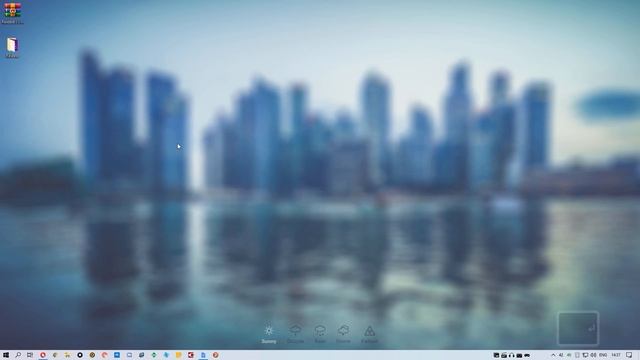Open the black circle app on taskbar

(x=80, y=355)
